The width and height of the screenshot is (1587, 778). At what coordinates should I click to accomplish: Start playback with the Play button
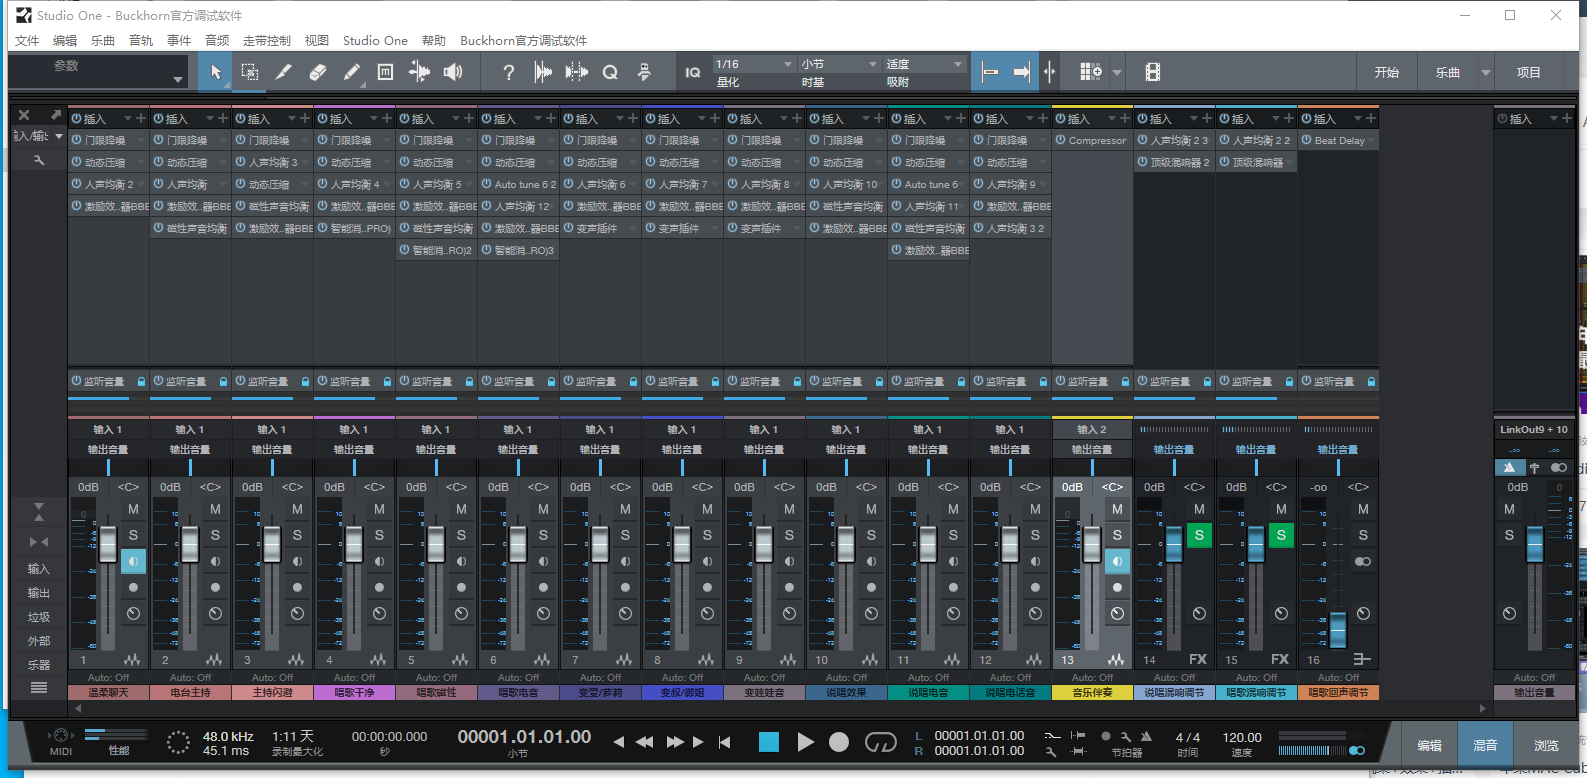click(805, 742)
